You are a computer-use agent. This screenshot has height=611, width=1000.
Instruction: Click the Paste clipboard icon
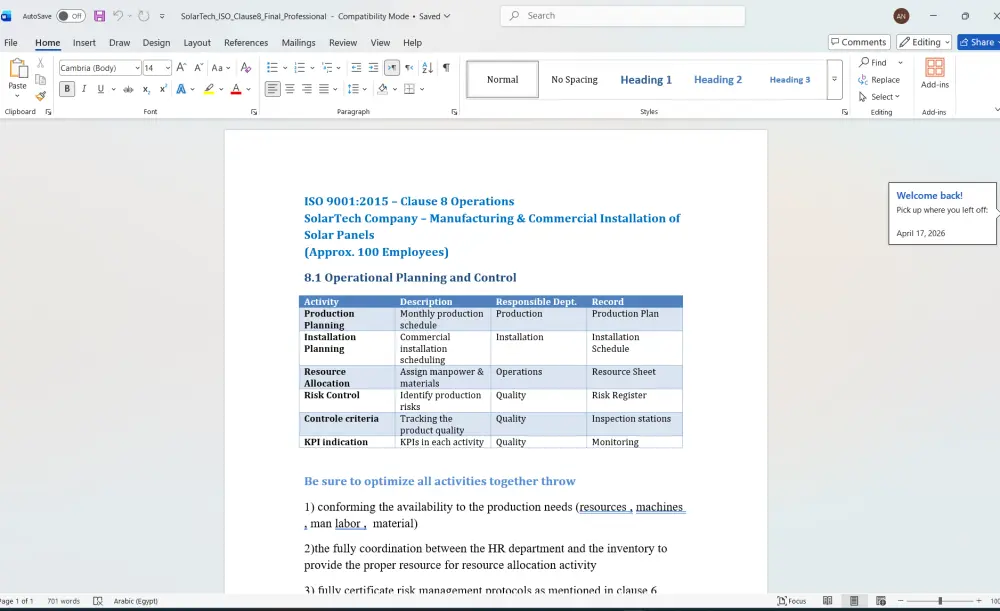tap(18, 68)
